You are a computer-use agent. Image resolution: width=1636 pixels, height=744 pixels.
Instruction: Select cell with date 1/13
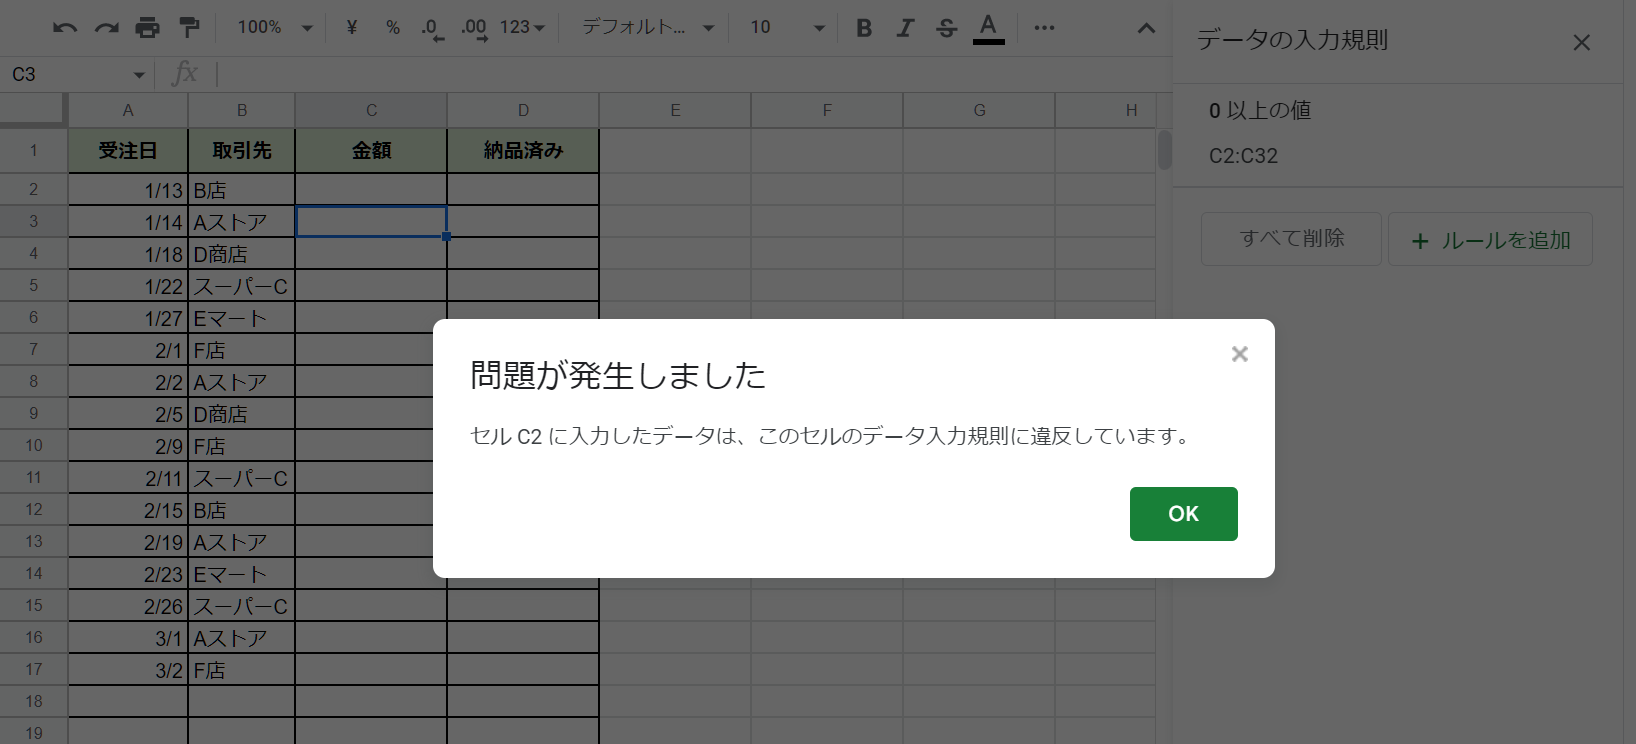(x=128, y=190)
